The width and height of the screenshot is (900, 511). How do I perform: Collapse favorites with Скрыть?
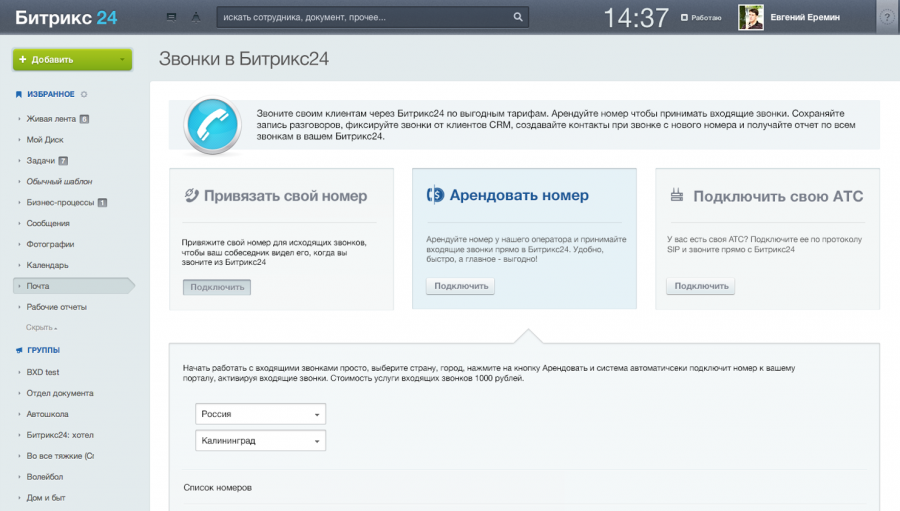click(41, 327)
